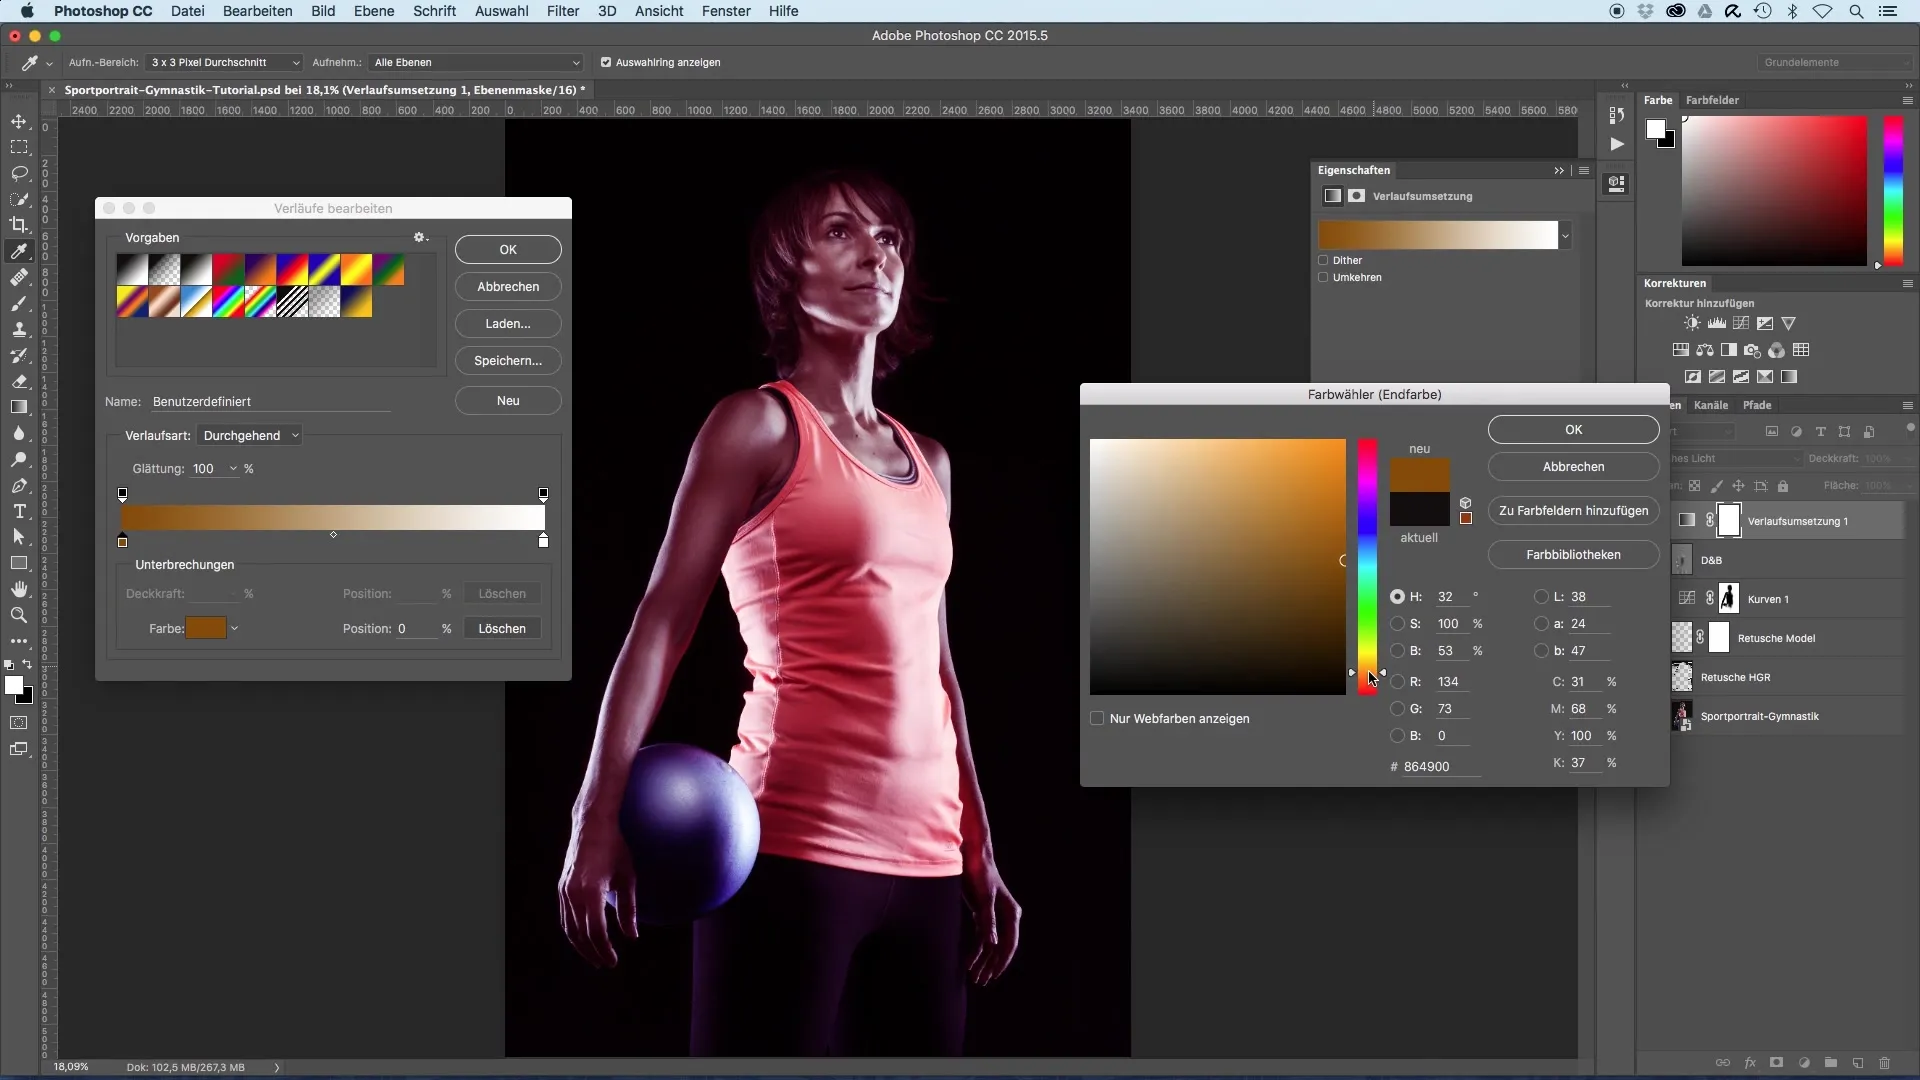
Task: Add Brightness adjustment in Korrekturen panel
Action: pyautogui.click(x=1692, y=323)
